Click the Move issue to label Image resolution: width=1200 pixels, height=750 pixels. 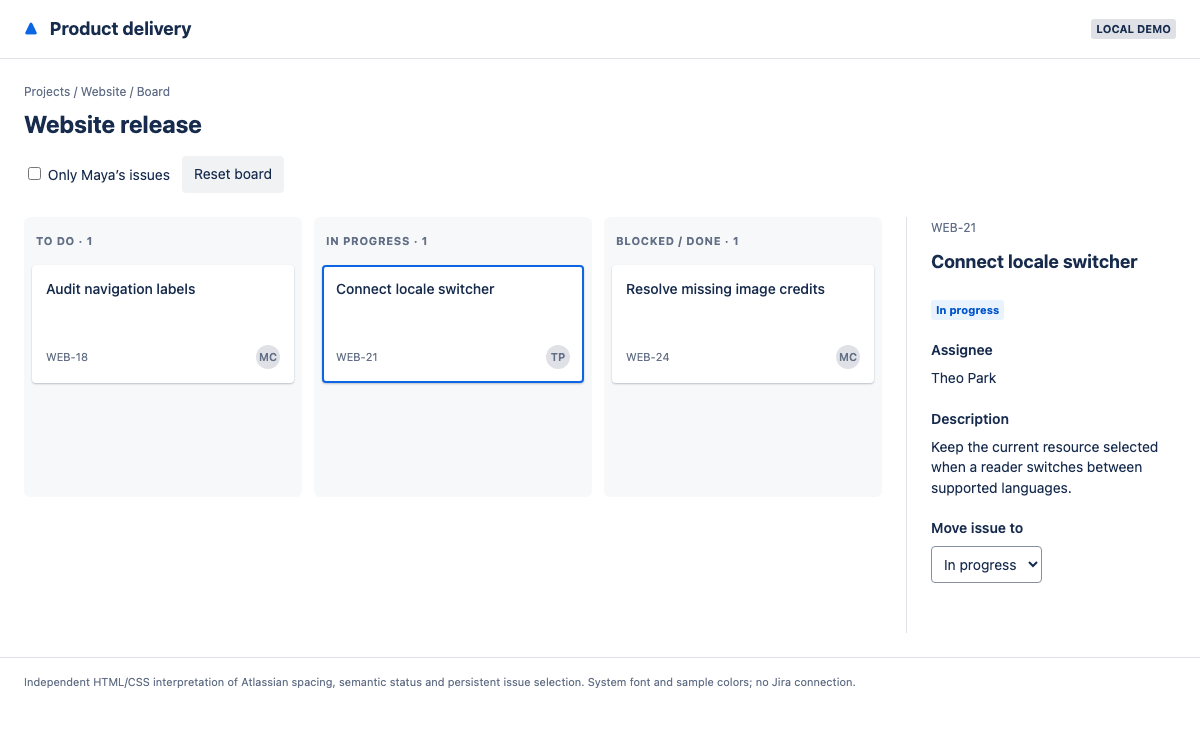coord(977,528)
